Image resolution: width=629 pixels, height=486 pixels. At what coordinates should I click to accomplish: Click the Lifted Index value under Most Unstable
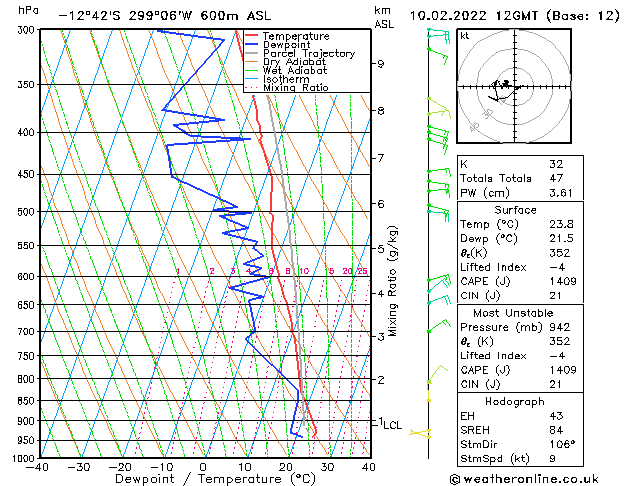pyautogui.click(x=558, y=356)
